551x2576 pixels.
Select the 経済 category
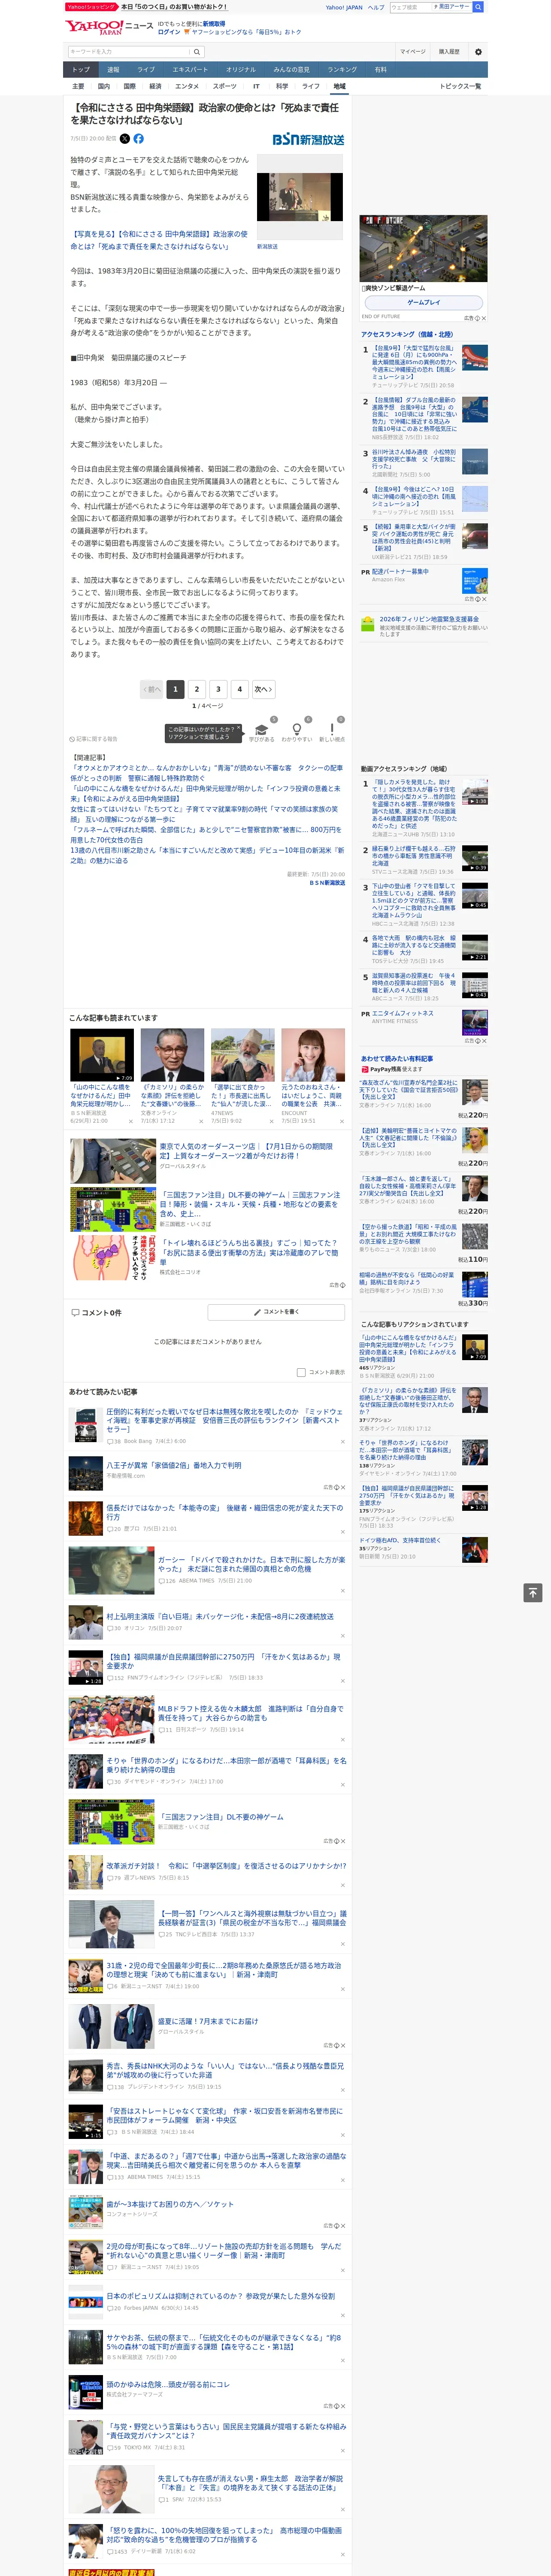(155, 86)
